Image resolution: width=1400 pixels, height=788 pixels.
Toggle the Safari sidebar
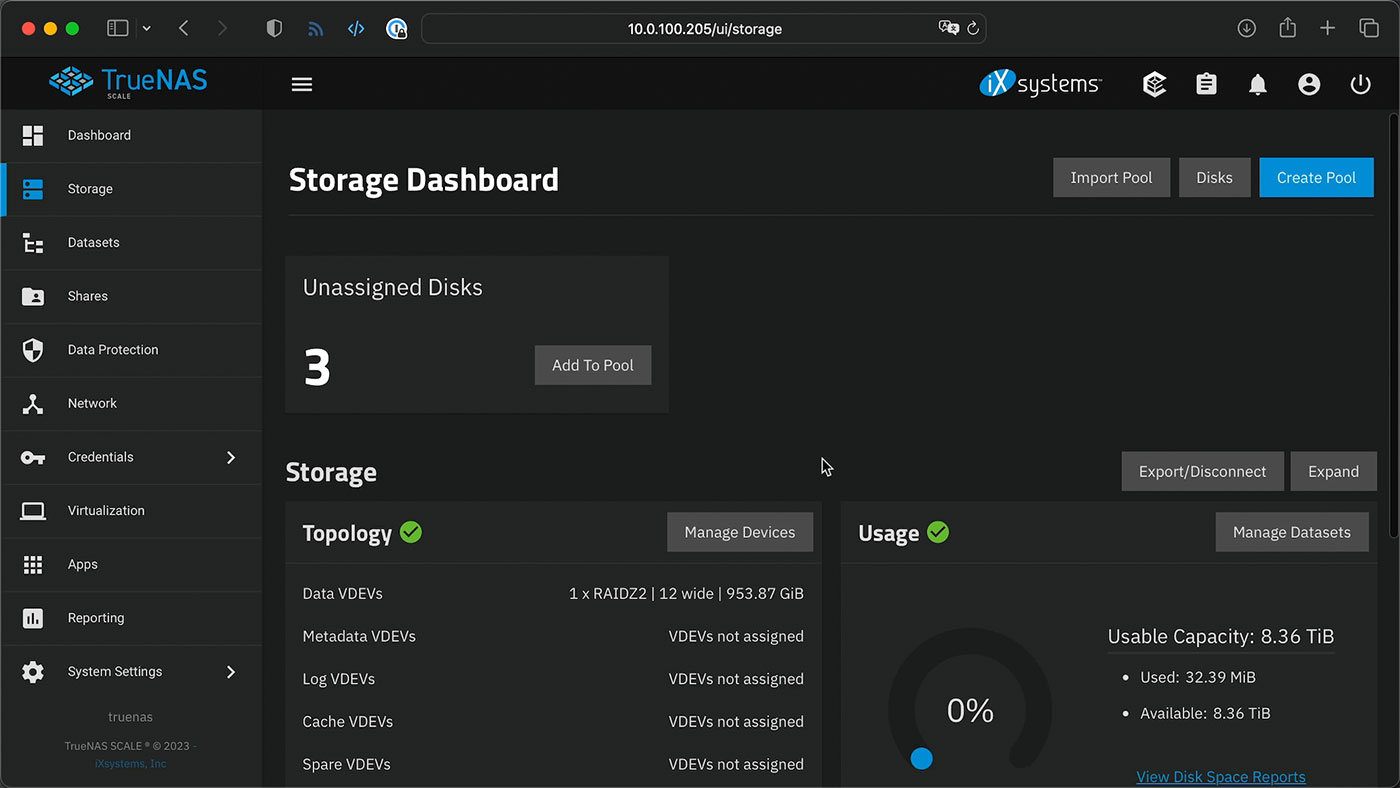pos(118,28)
